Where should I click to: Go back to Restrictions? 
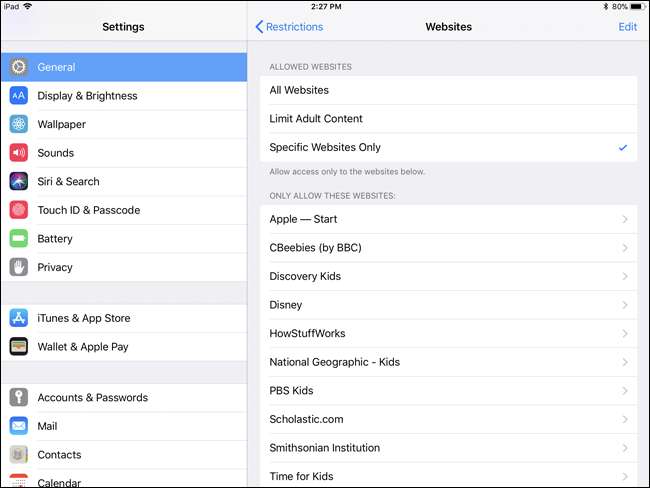[289, 27]
